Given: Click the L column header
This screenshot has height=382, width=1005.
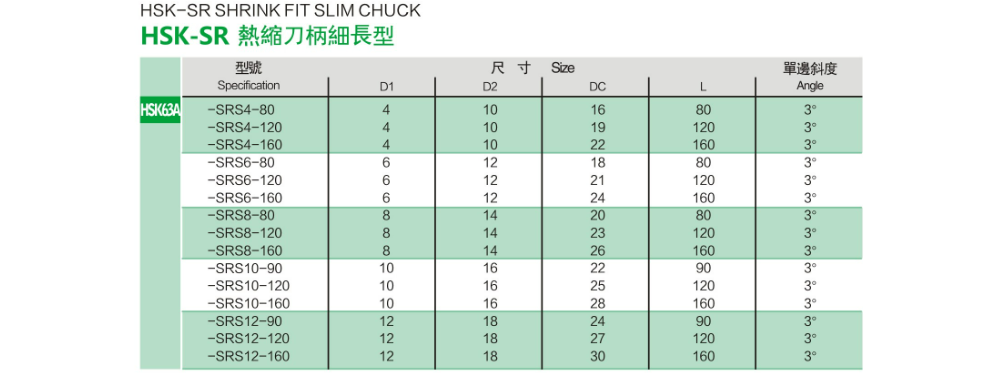Looking at the screenshot, I should coord(703,87).
